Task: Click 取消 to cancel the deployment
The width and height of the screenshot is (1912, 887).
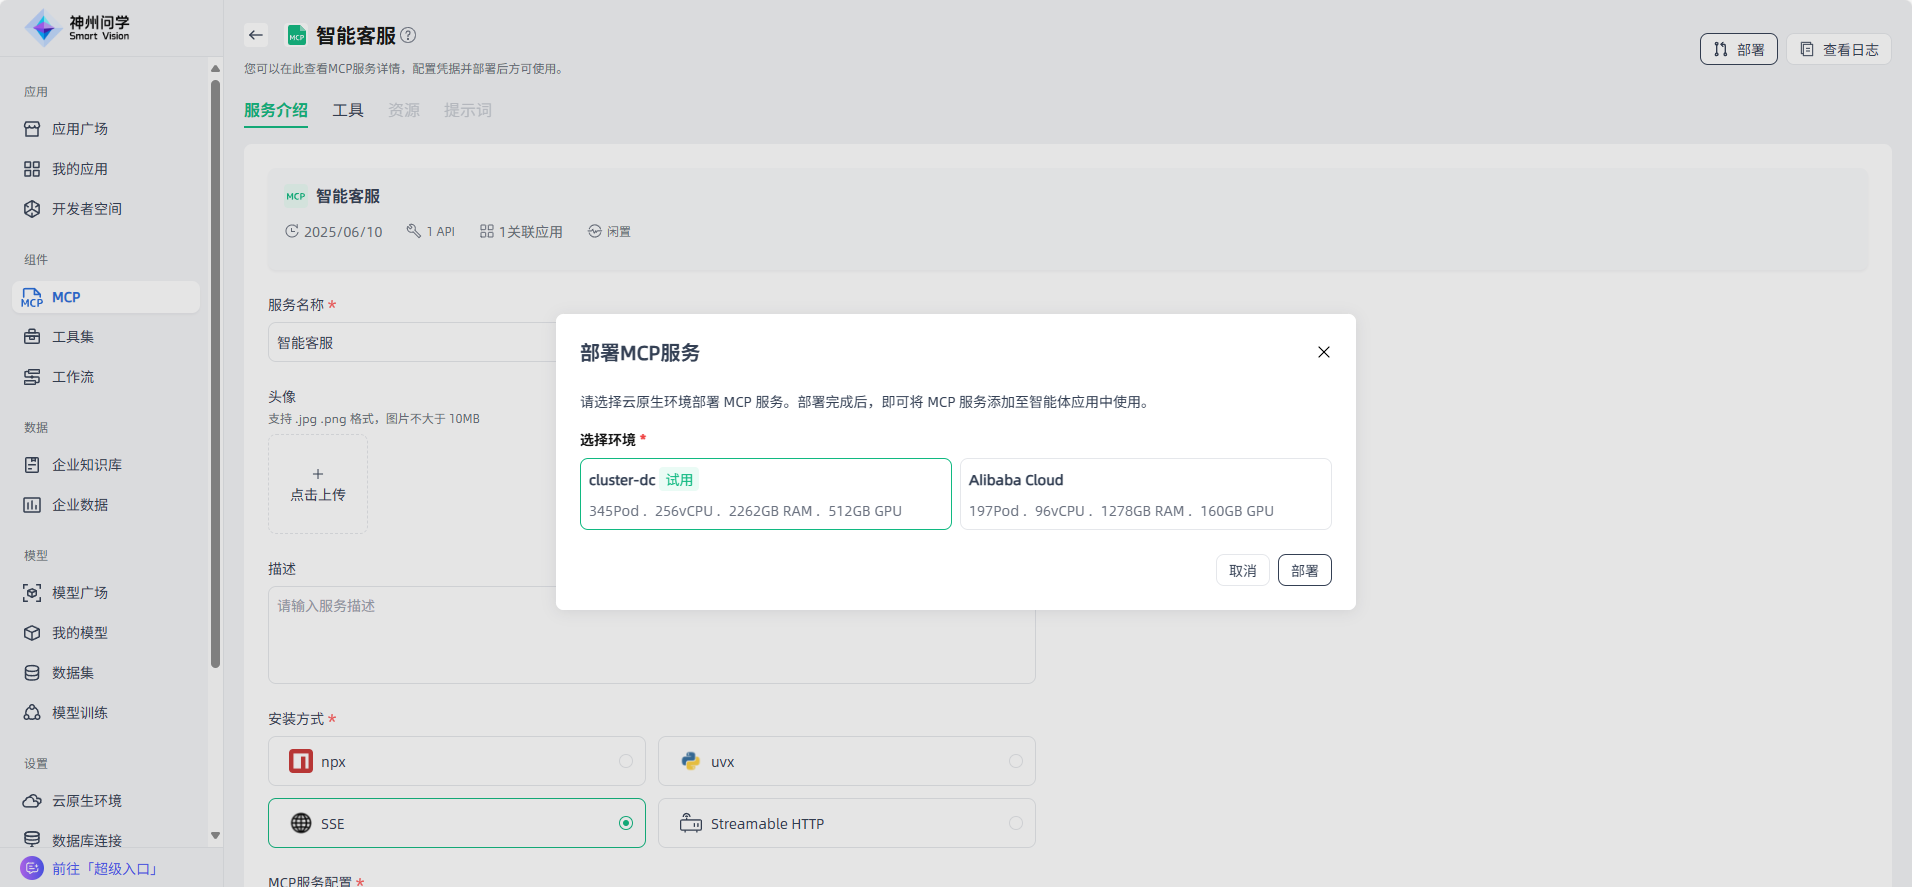Action: click(1242, 570)
